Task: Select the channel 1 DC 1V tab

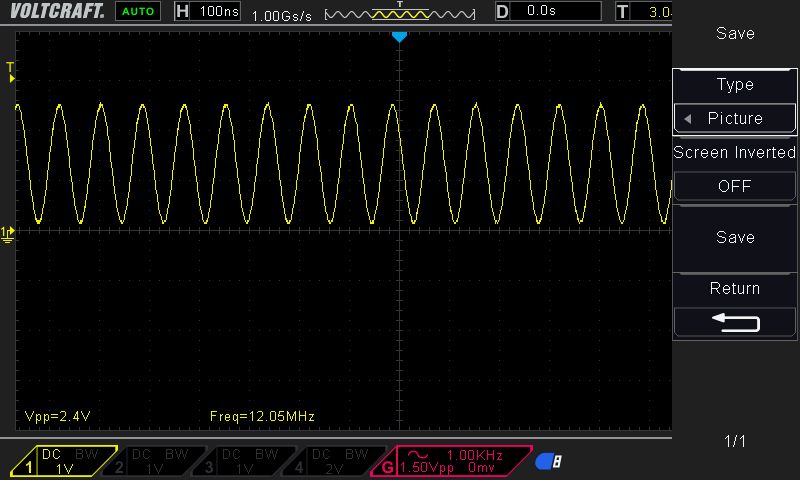Action: pyautogui.click(x=64, y=461)
